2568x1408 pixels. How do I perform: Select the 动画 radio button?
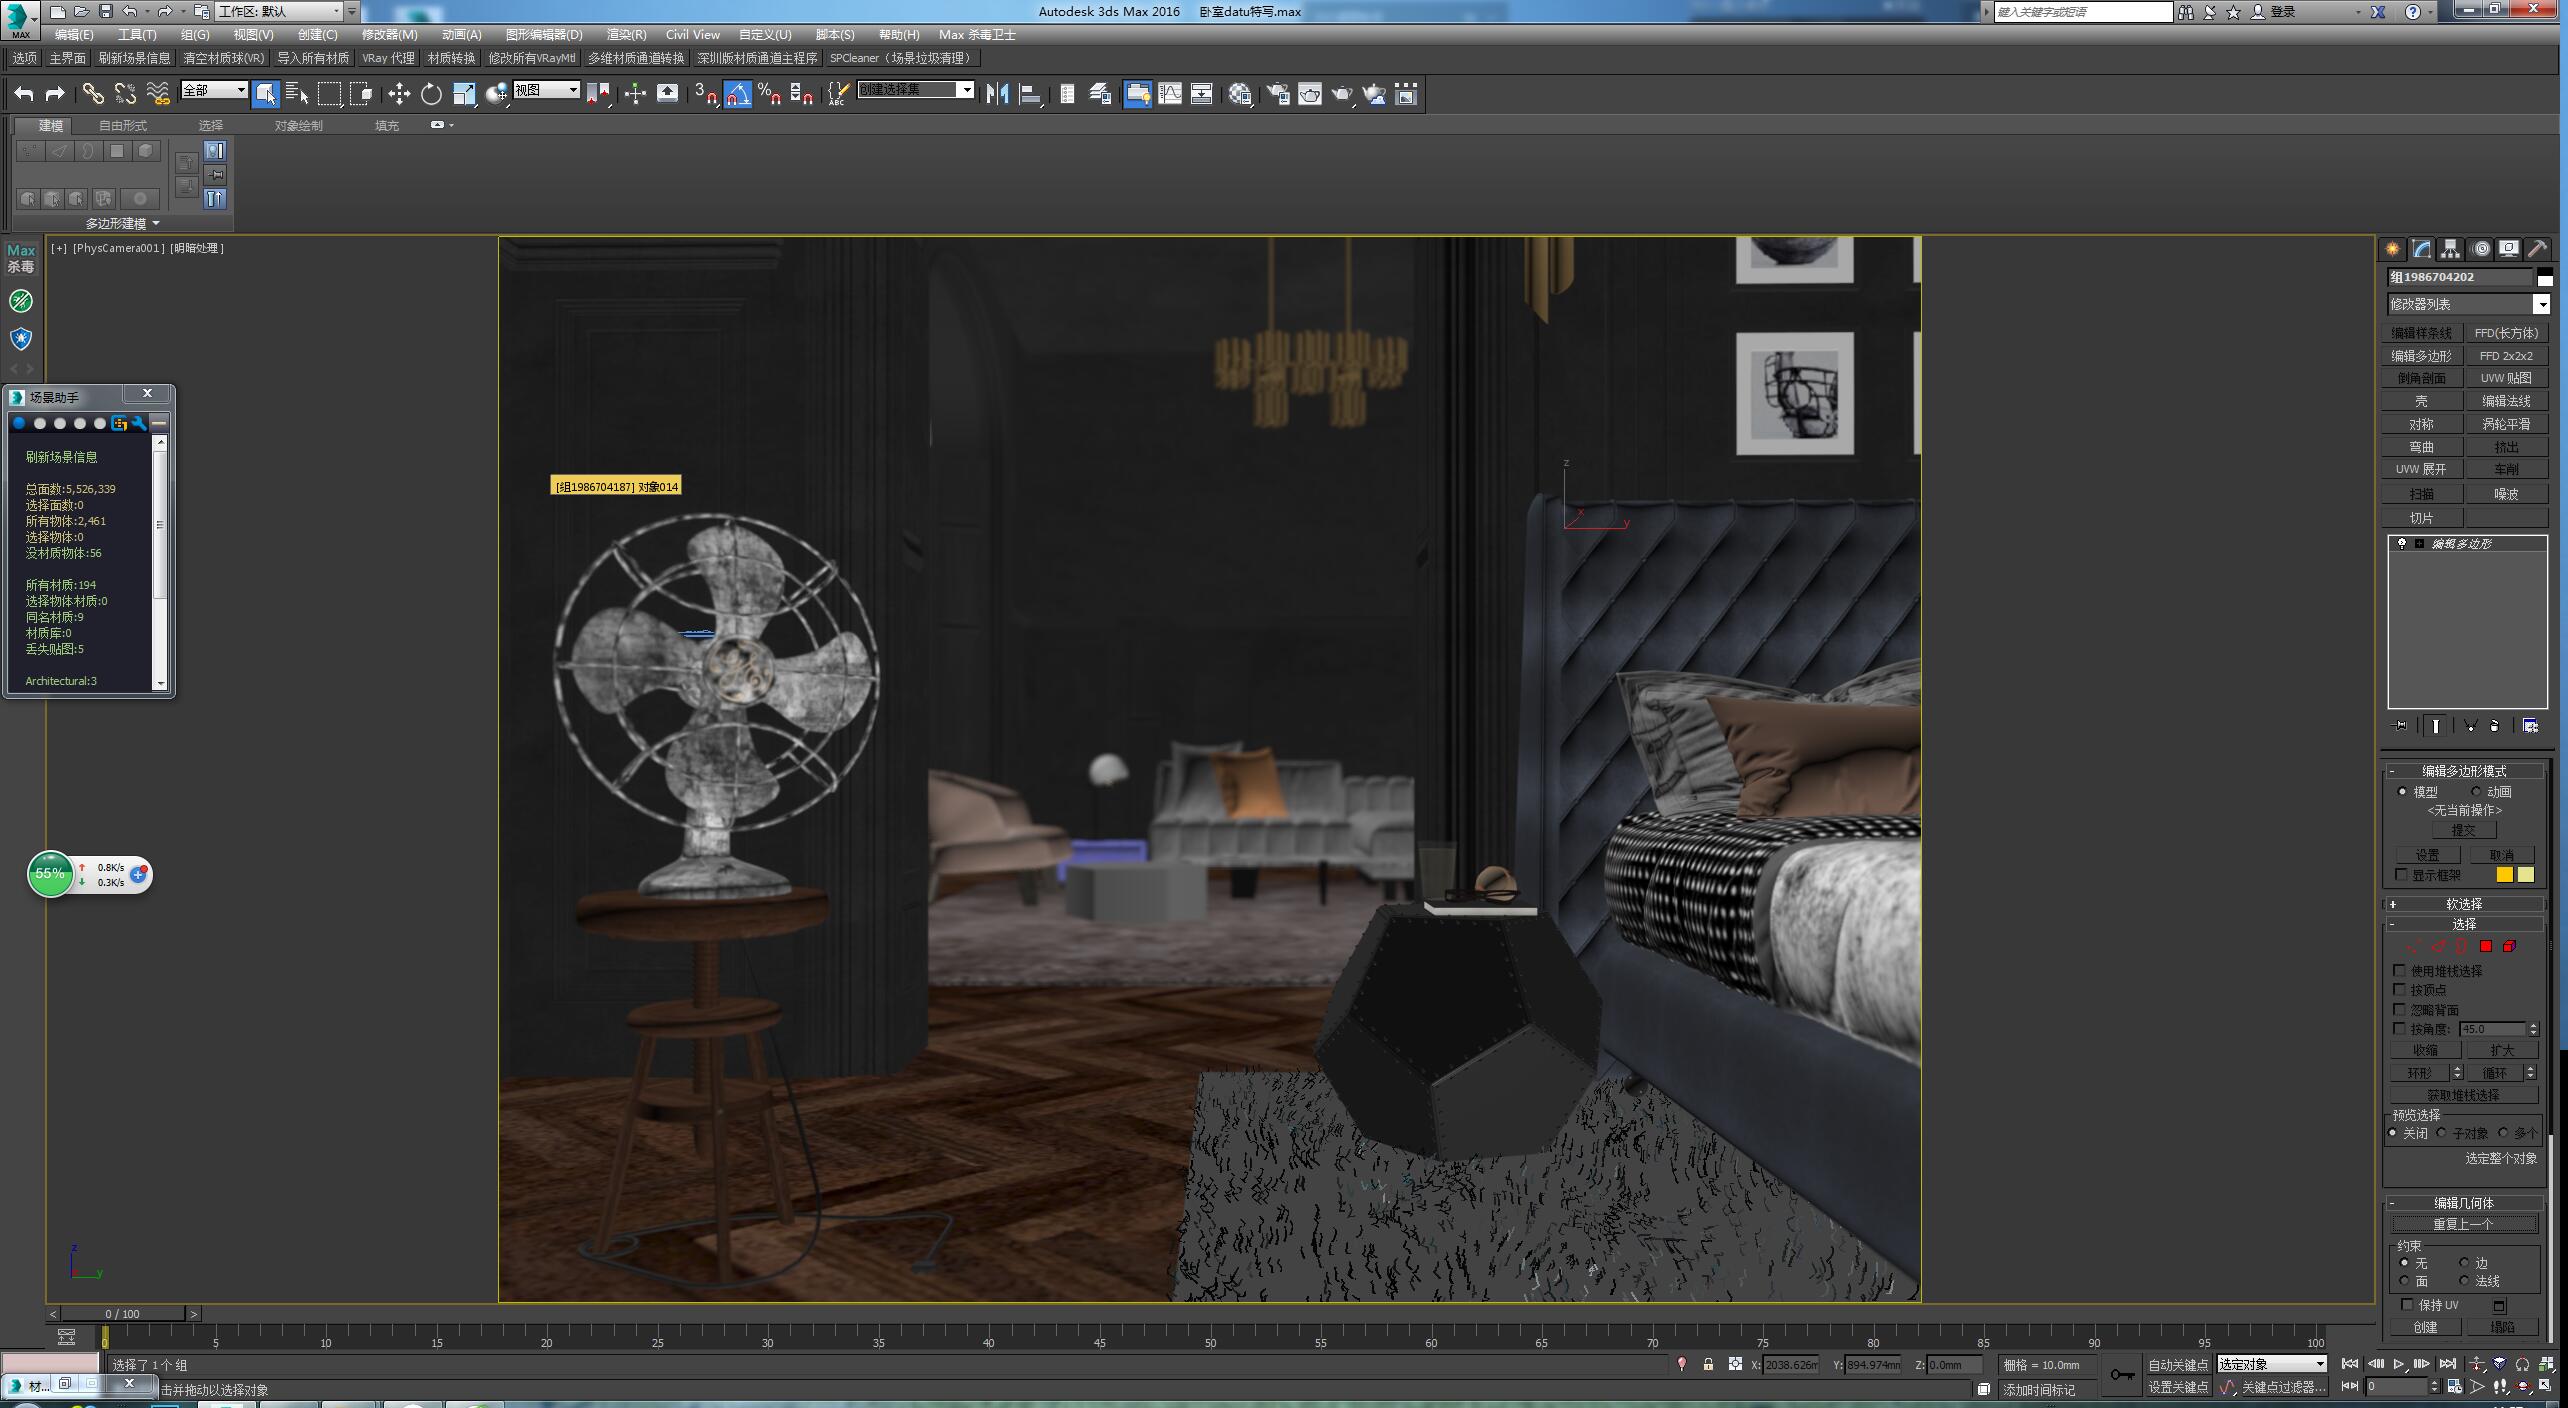click(2476, 791)
